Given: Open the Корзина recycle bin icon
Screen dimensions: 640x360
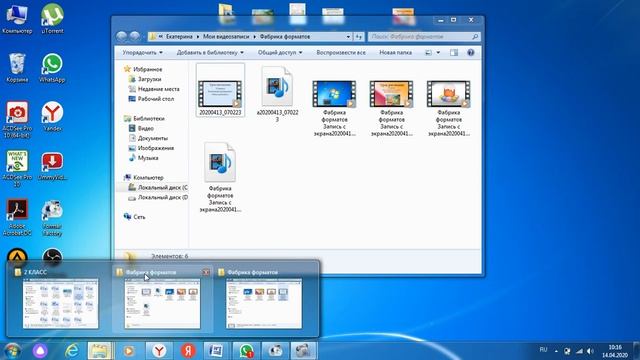Looking at the screenshot, I should click(x=17, y=68).
